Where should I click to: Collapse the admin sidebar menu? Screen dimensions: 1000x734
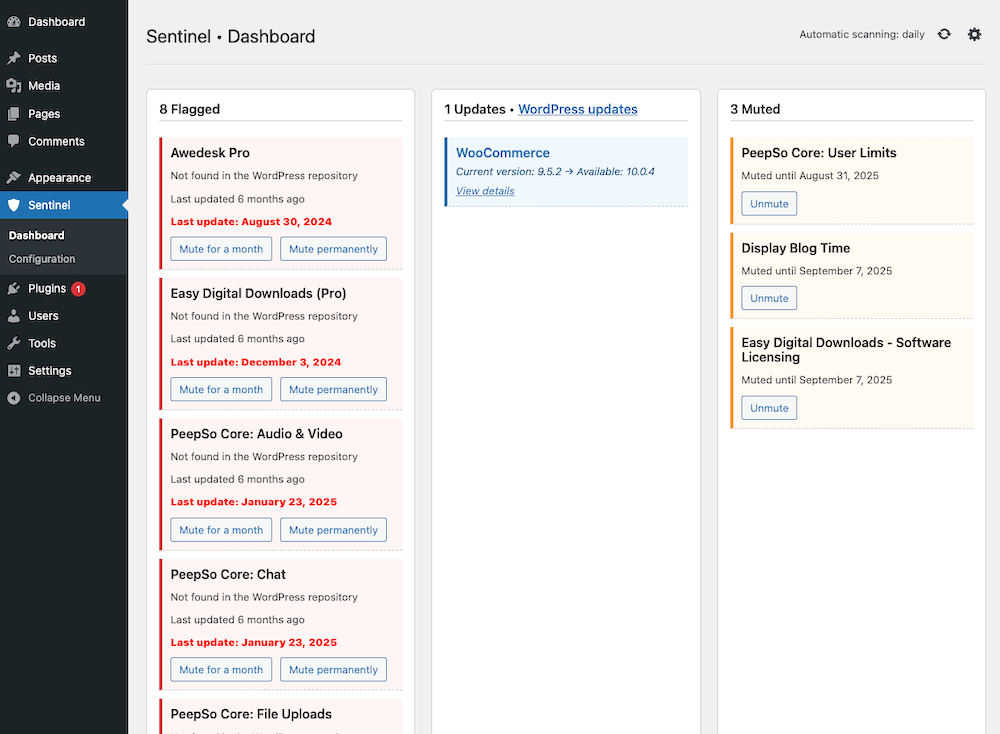tap(64, 398)
